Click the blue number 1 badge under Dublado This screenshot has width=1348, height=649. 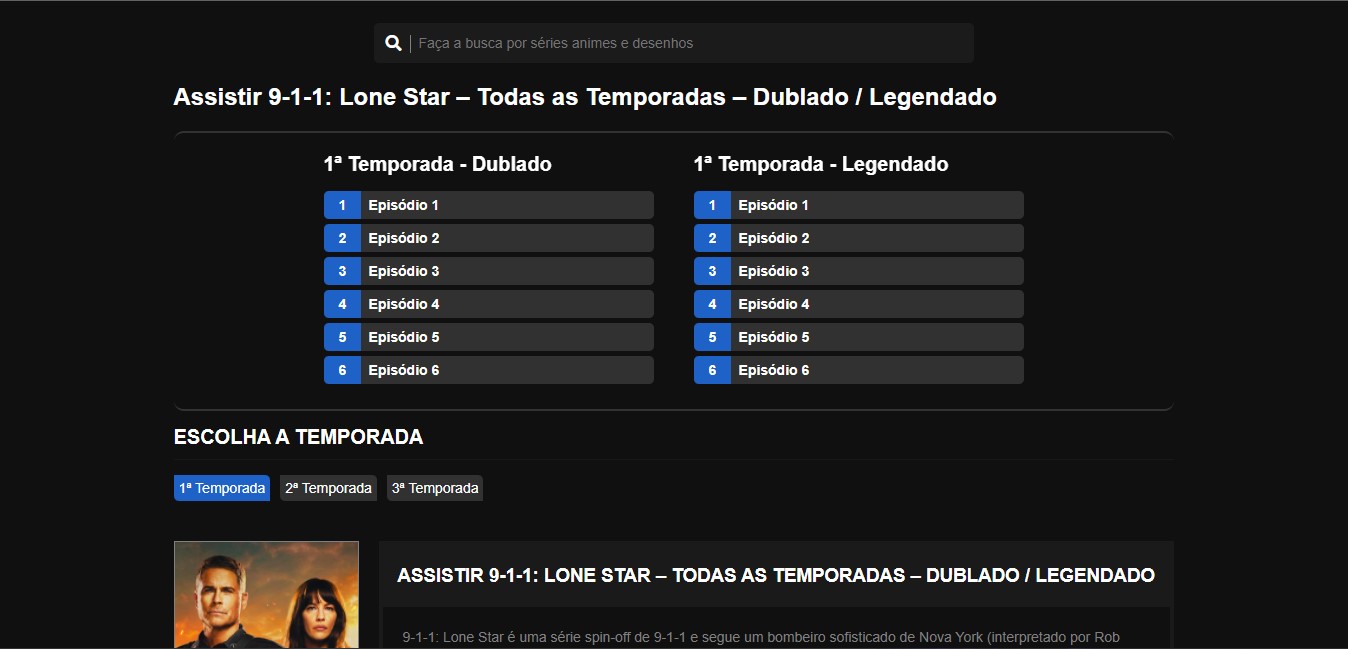click(x=342, y=205)
